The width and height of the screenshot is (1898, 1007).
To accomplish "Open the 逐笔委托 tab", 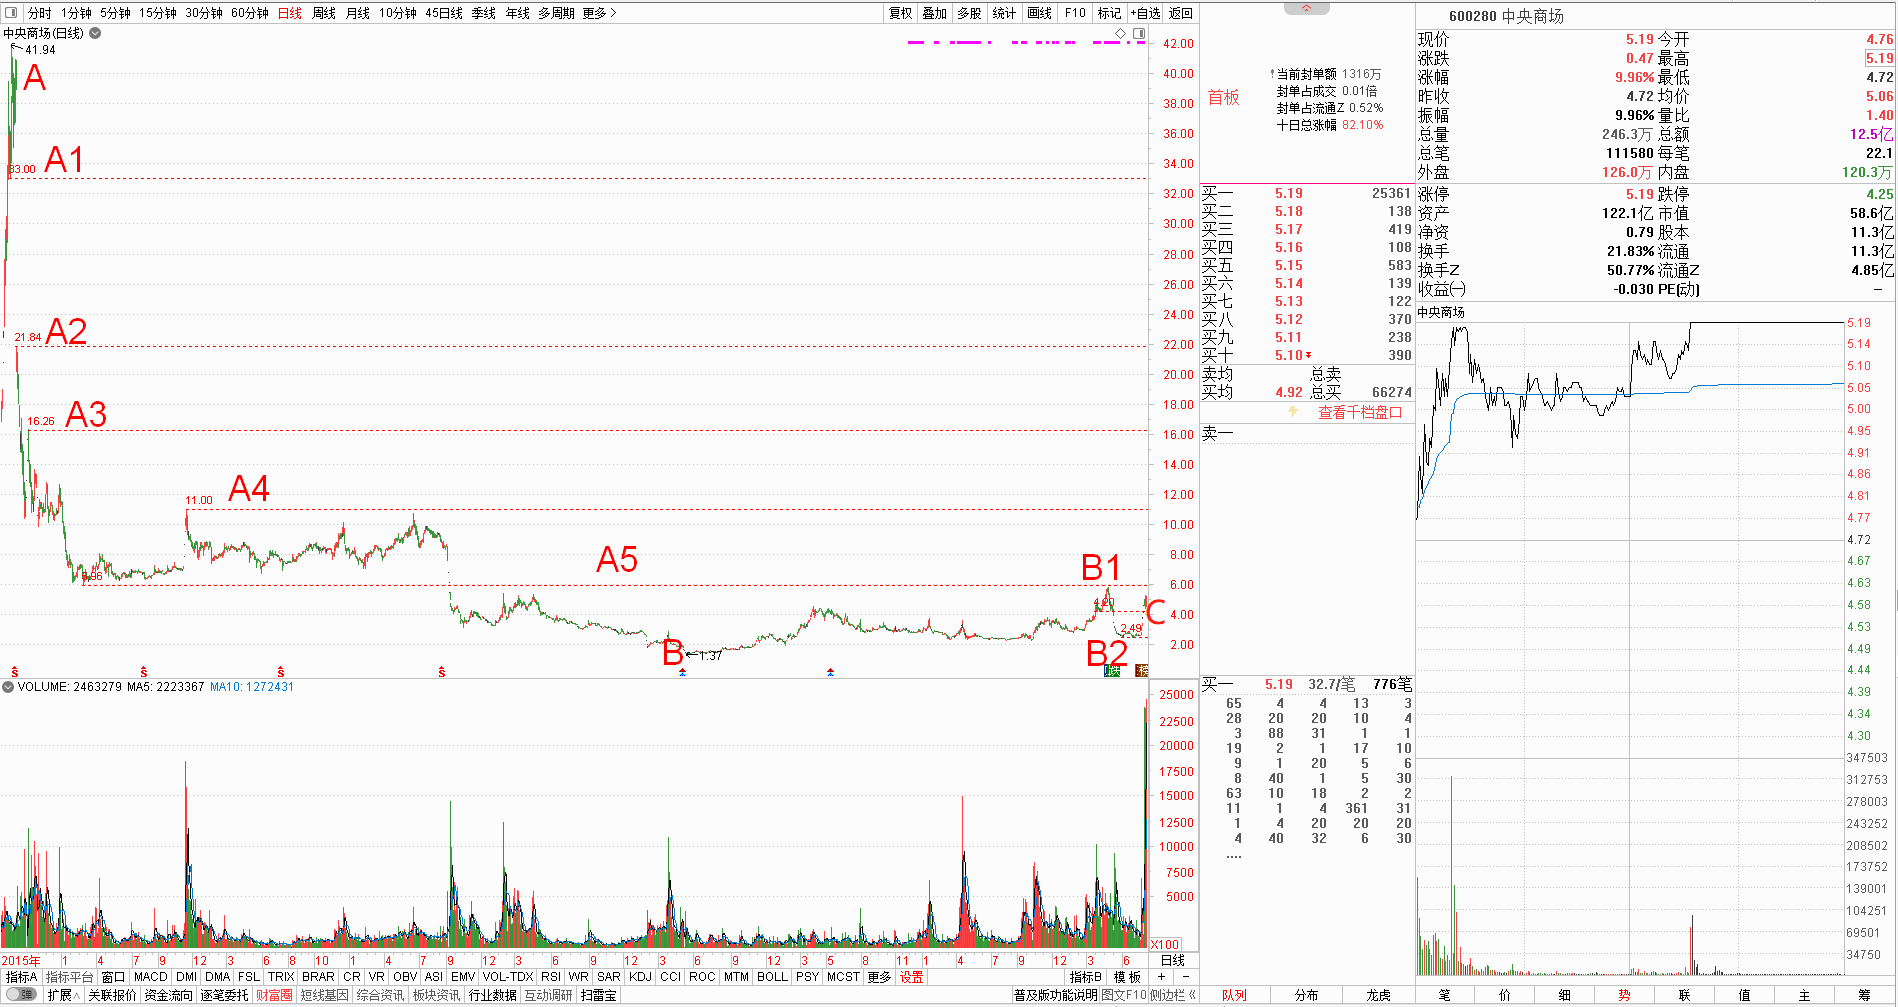I will click(224, 995).
